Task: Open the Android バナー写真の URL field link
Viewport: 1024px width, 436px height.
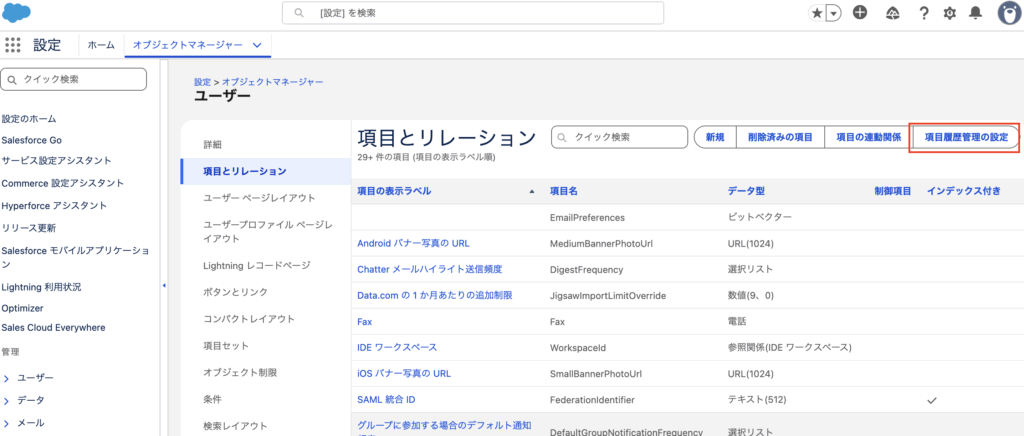Action: click(413, 243)
